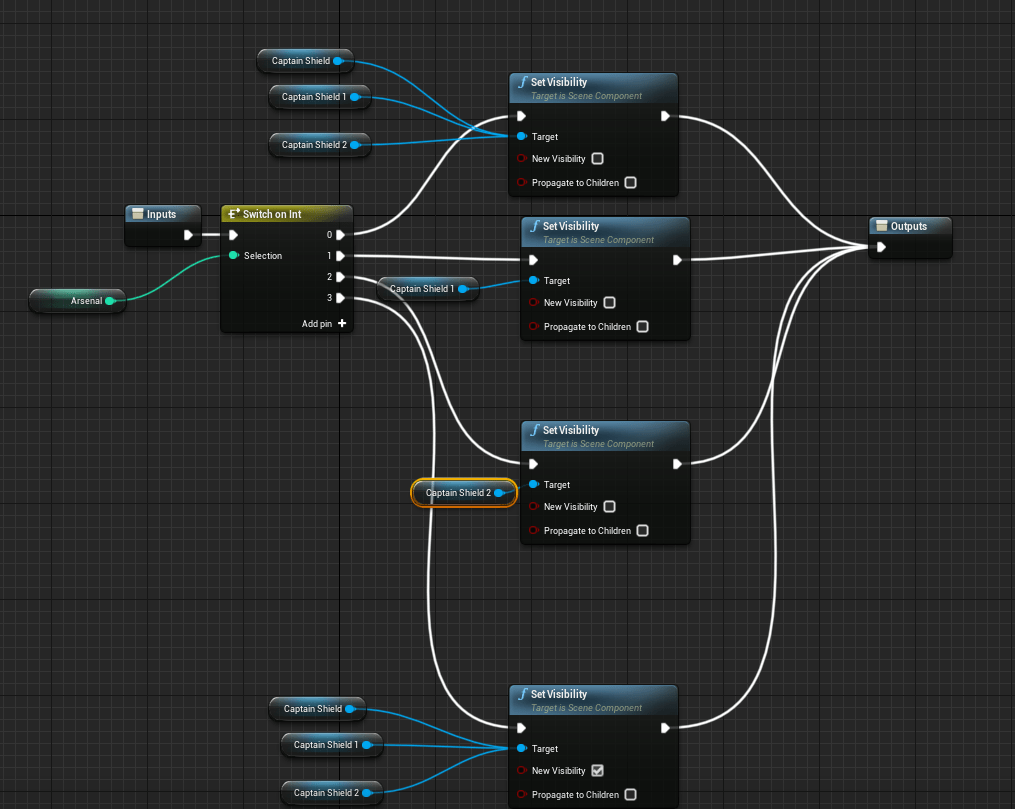
Task: Click output pin 3 on Switch on Int
Action: tap(340, 298)
